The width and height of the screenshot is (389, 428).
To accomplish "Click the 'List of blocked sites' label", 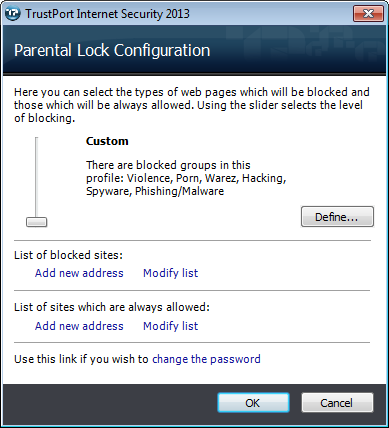I will click(68, 255).
